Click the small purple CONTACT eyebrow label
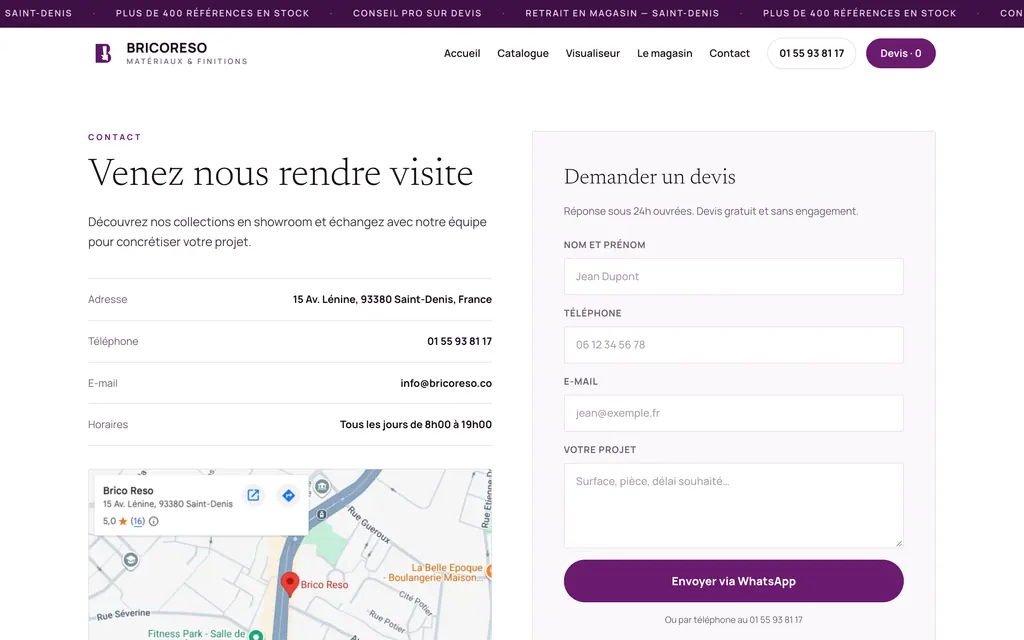Screen dimensions: 1024x640 (x=115, y=137)
